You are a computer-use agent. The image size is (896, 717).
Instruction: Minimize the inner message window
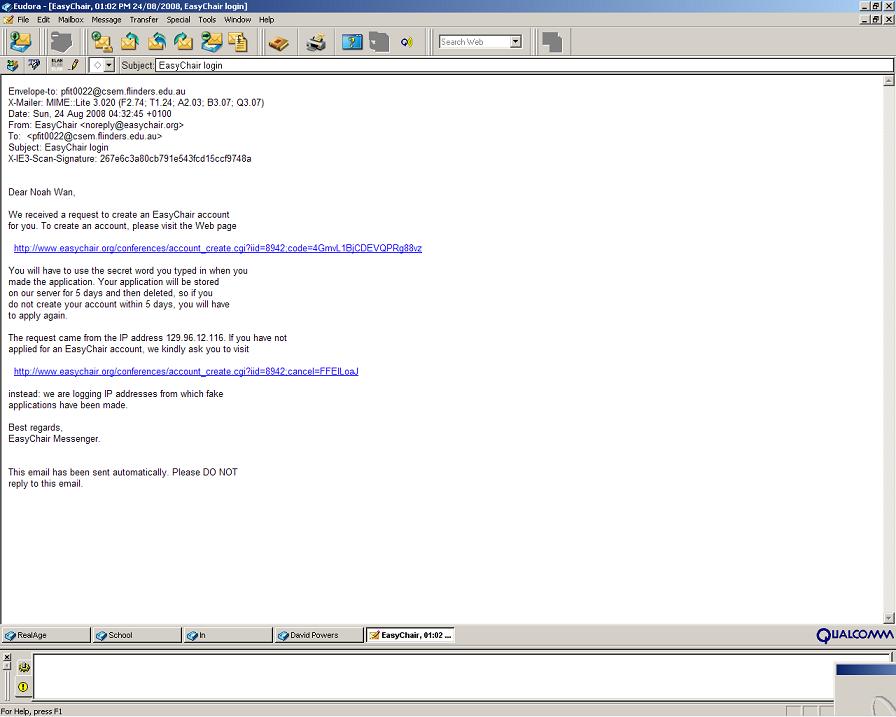click(x=865, y=19)
